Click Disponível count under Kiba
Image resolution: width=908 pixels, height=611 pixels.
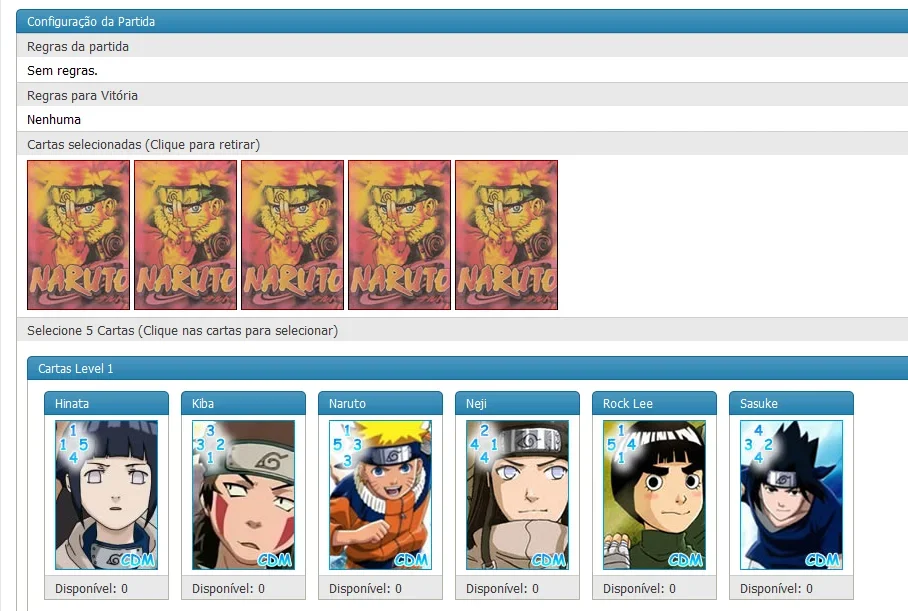point(228,588)
